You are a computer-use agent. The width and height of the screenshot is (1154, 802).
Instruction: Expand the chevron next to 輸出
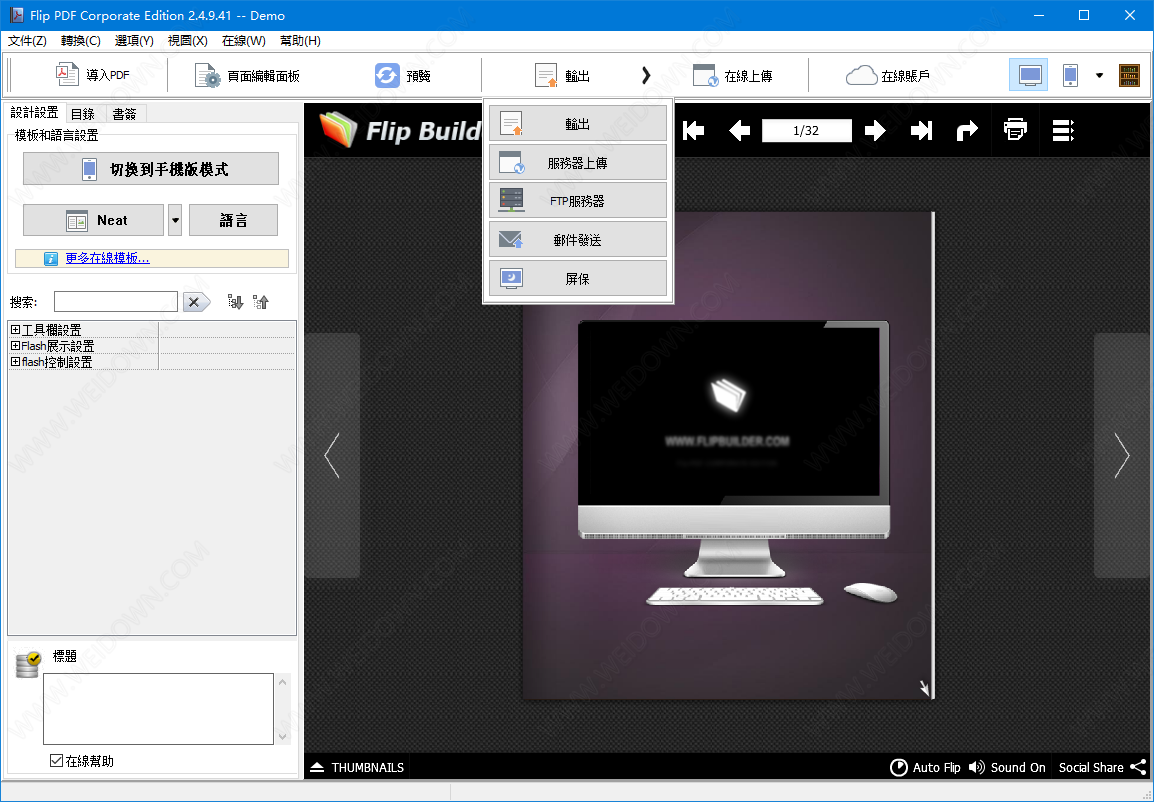click(645, 75)
